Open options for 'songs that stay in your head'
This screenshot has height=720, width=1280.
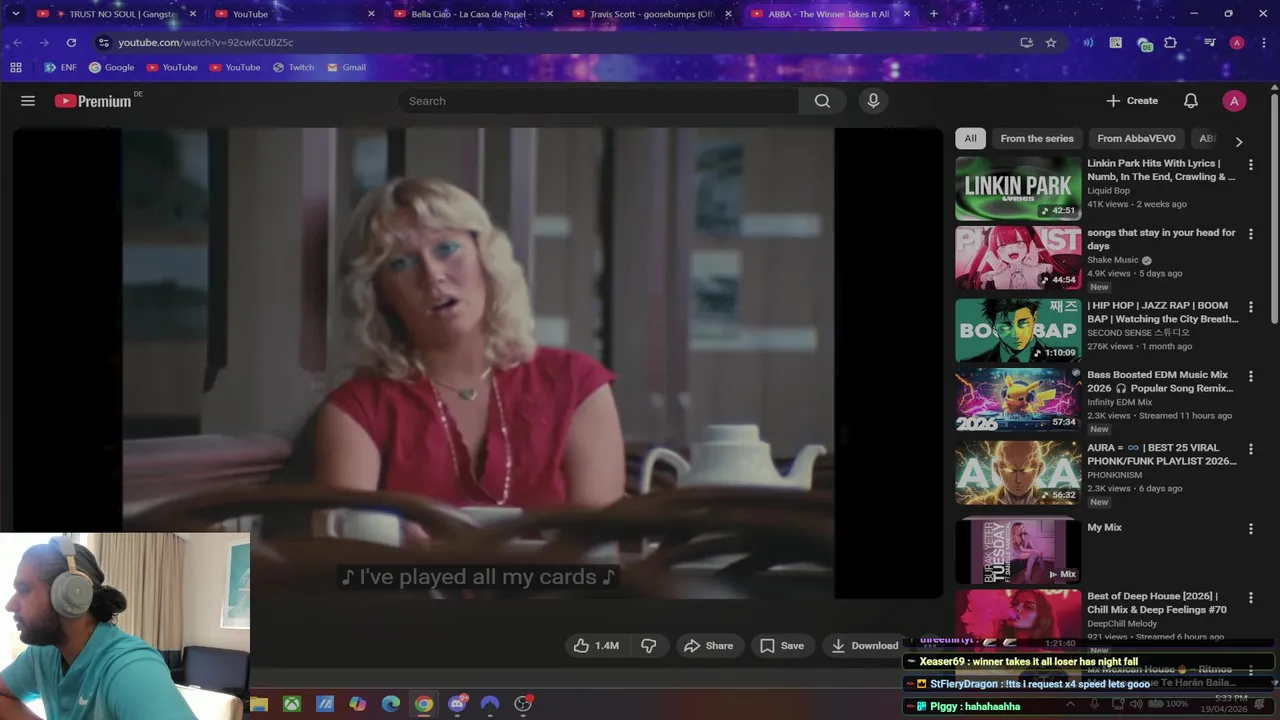pos(1250,234)
